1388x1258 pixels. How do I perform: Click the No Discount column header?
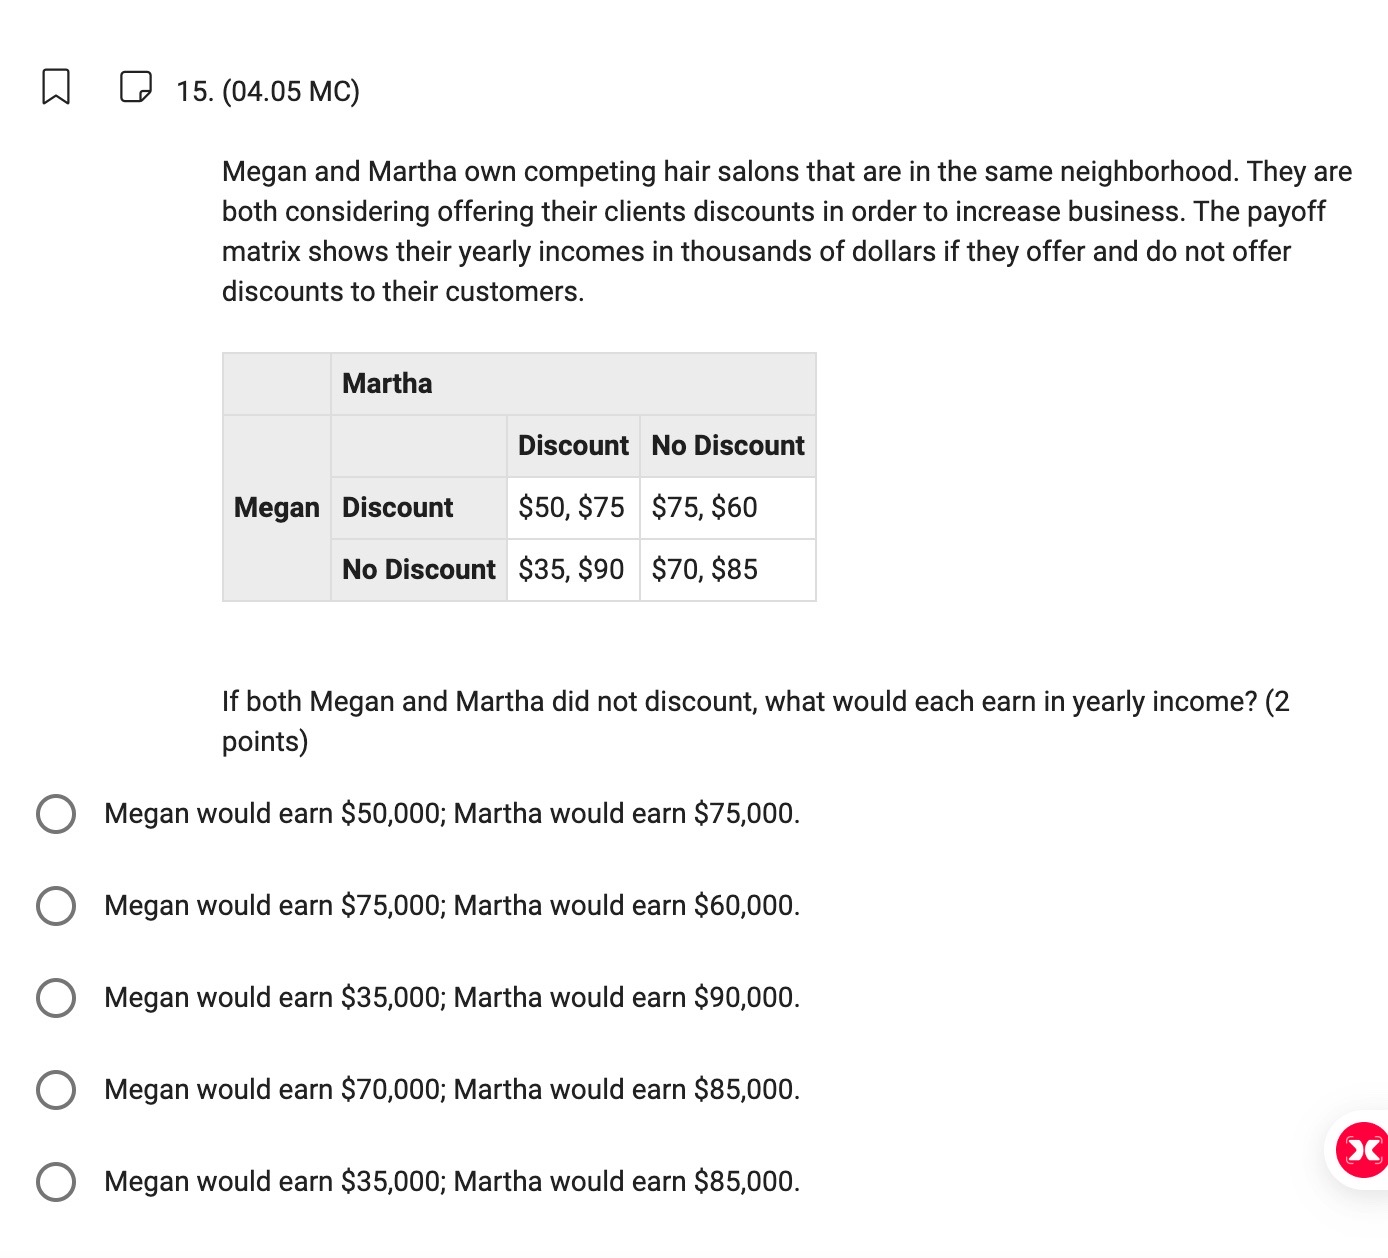(x=727, y=445)
